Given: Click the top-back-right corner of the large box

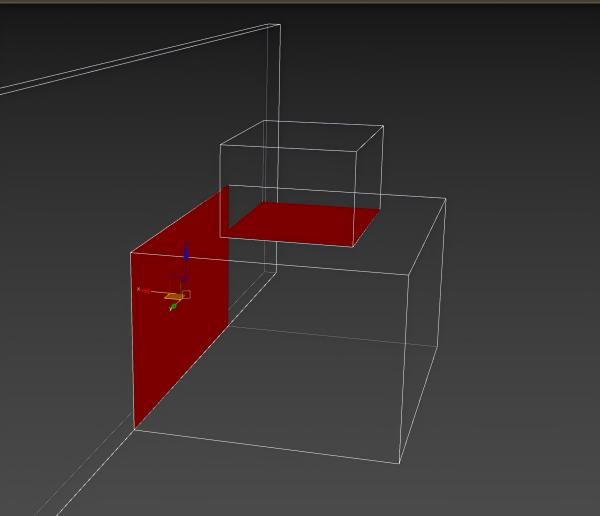Looking at the screenshot, I should [x=445, y=198].
